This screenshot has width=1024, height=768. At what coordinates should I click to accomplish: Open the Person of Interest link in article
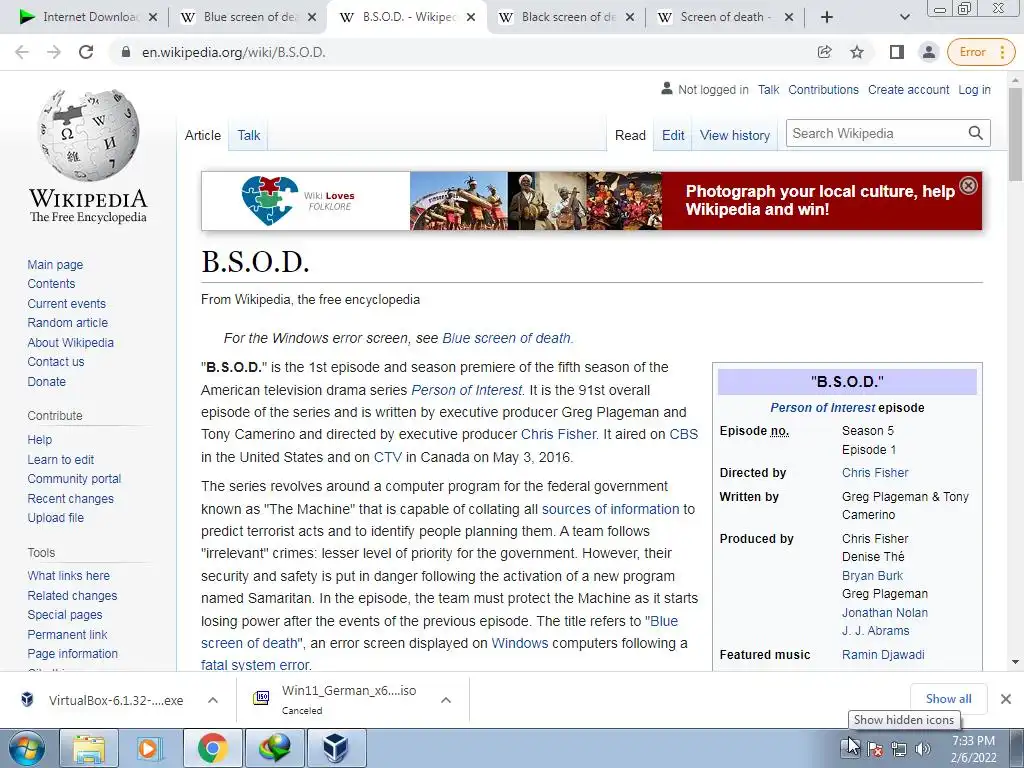click(466, 390)
